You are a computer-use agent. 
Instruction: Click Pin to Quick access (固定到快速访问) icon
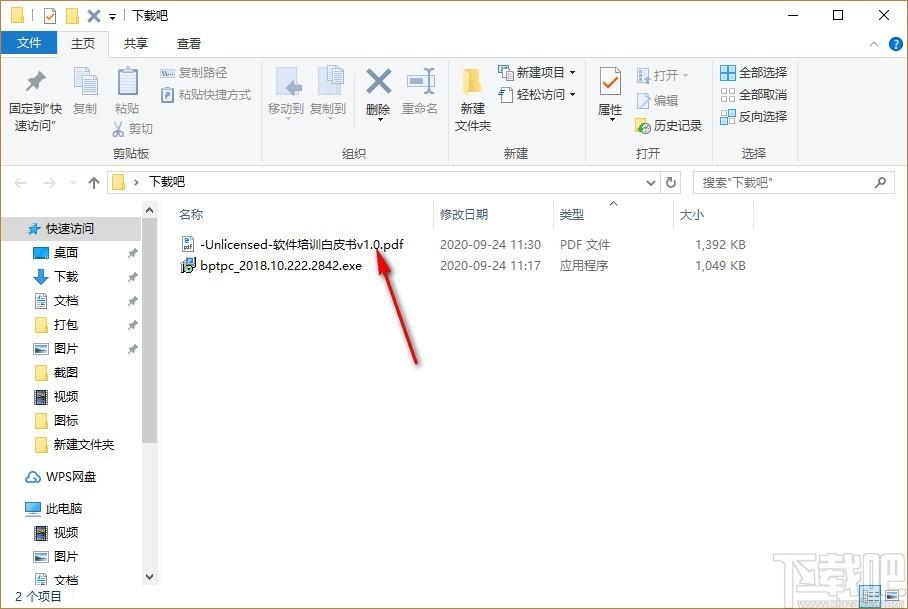click(35, 82)
